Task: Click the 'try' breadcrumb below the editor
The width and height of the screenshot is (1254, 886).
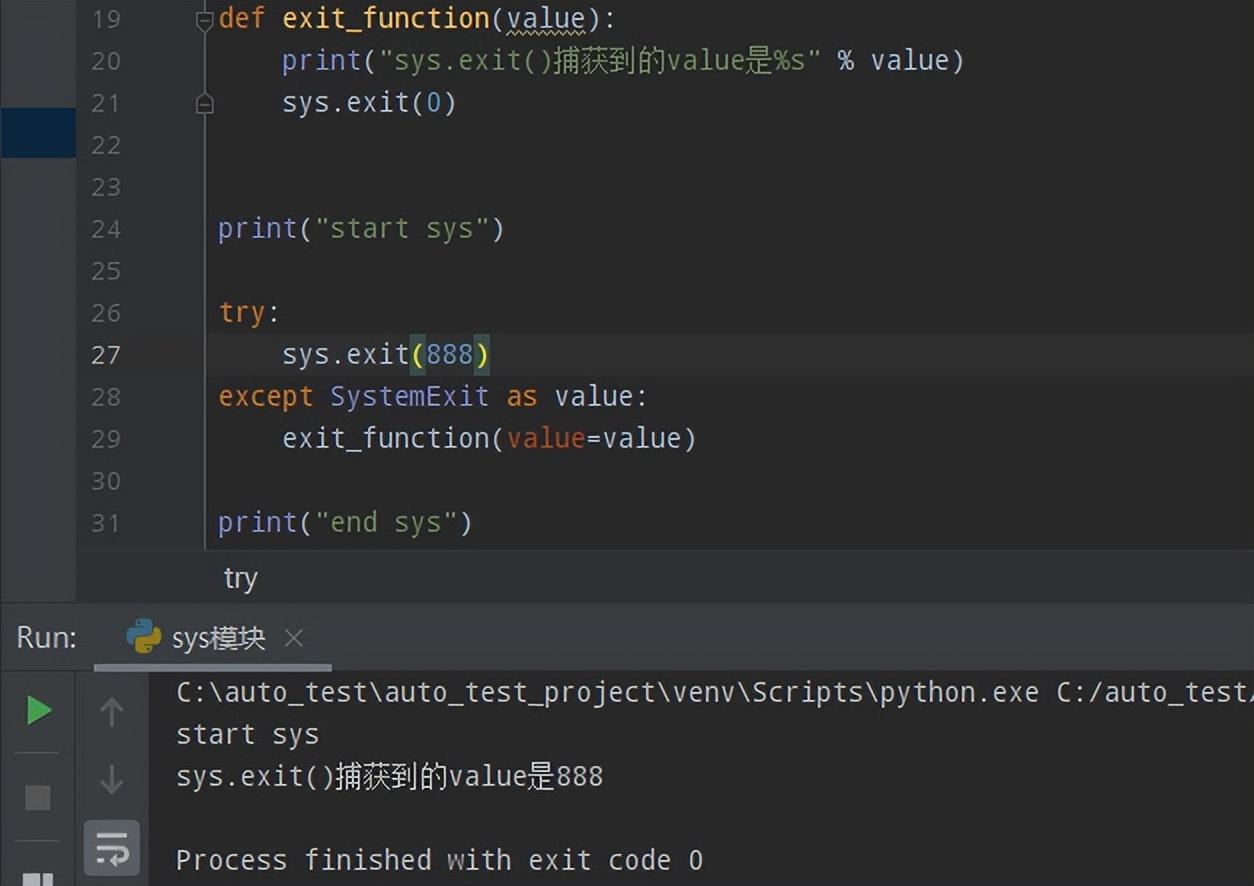Action: (x=240, y=578)
